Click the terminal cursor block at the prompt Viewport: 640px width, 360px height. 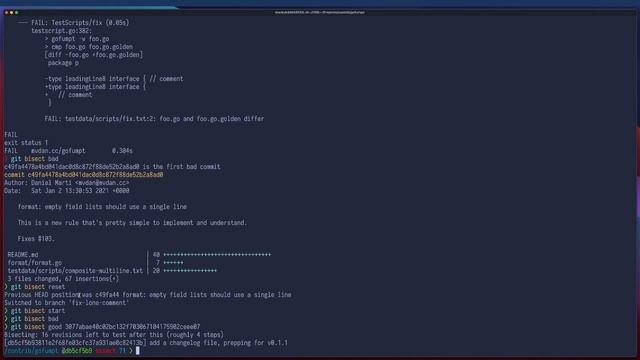point(138,351)
